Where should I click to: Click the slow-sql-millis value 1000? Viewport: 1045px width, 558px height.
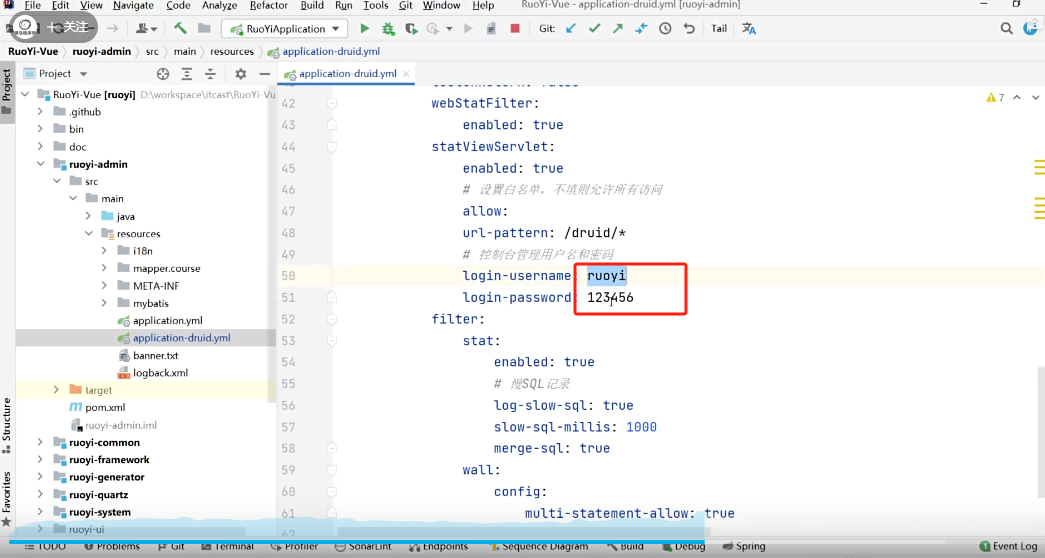coord(641,427)
